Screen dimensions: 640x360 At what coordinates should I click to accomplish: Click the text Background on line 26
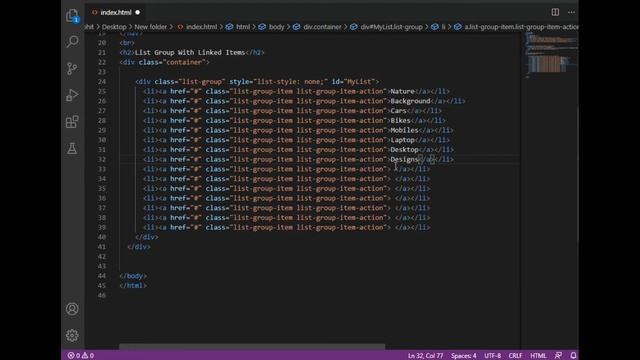(x=410, y=101)
